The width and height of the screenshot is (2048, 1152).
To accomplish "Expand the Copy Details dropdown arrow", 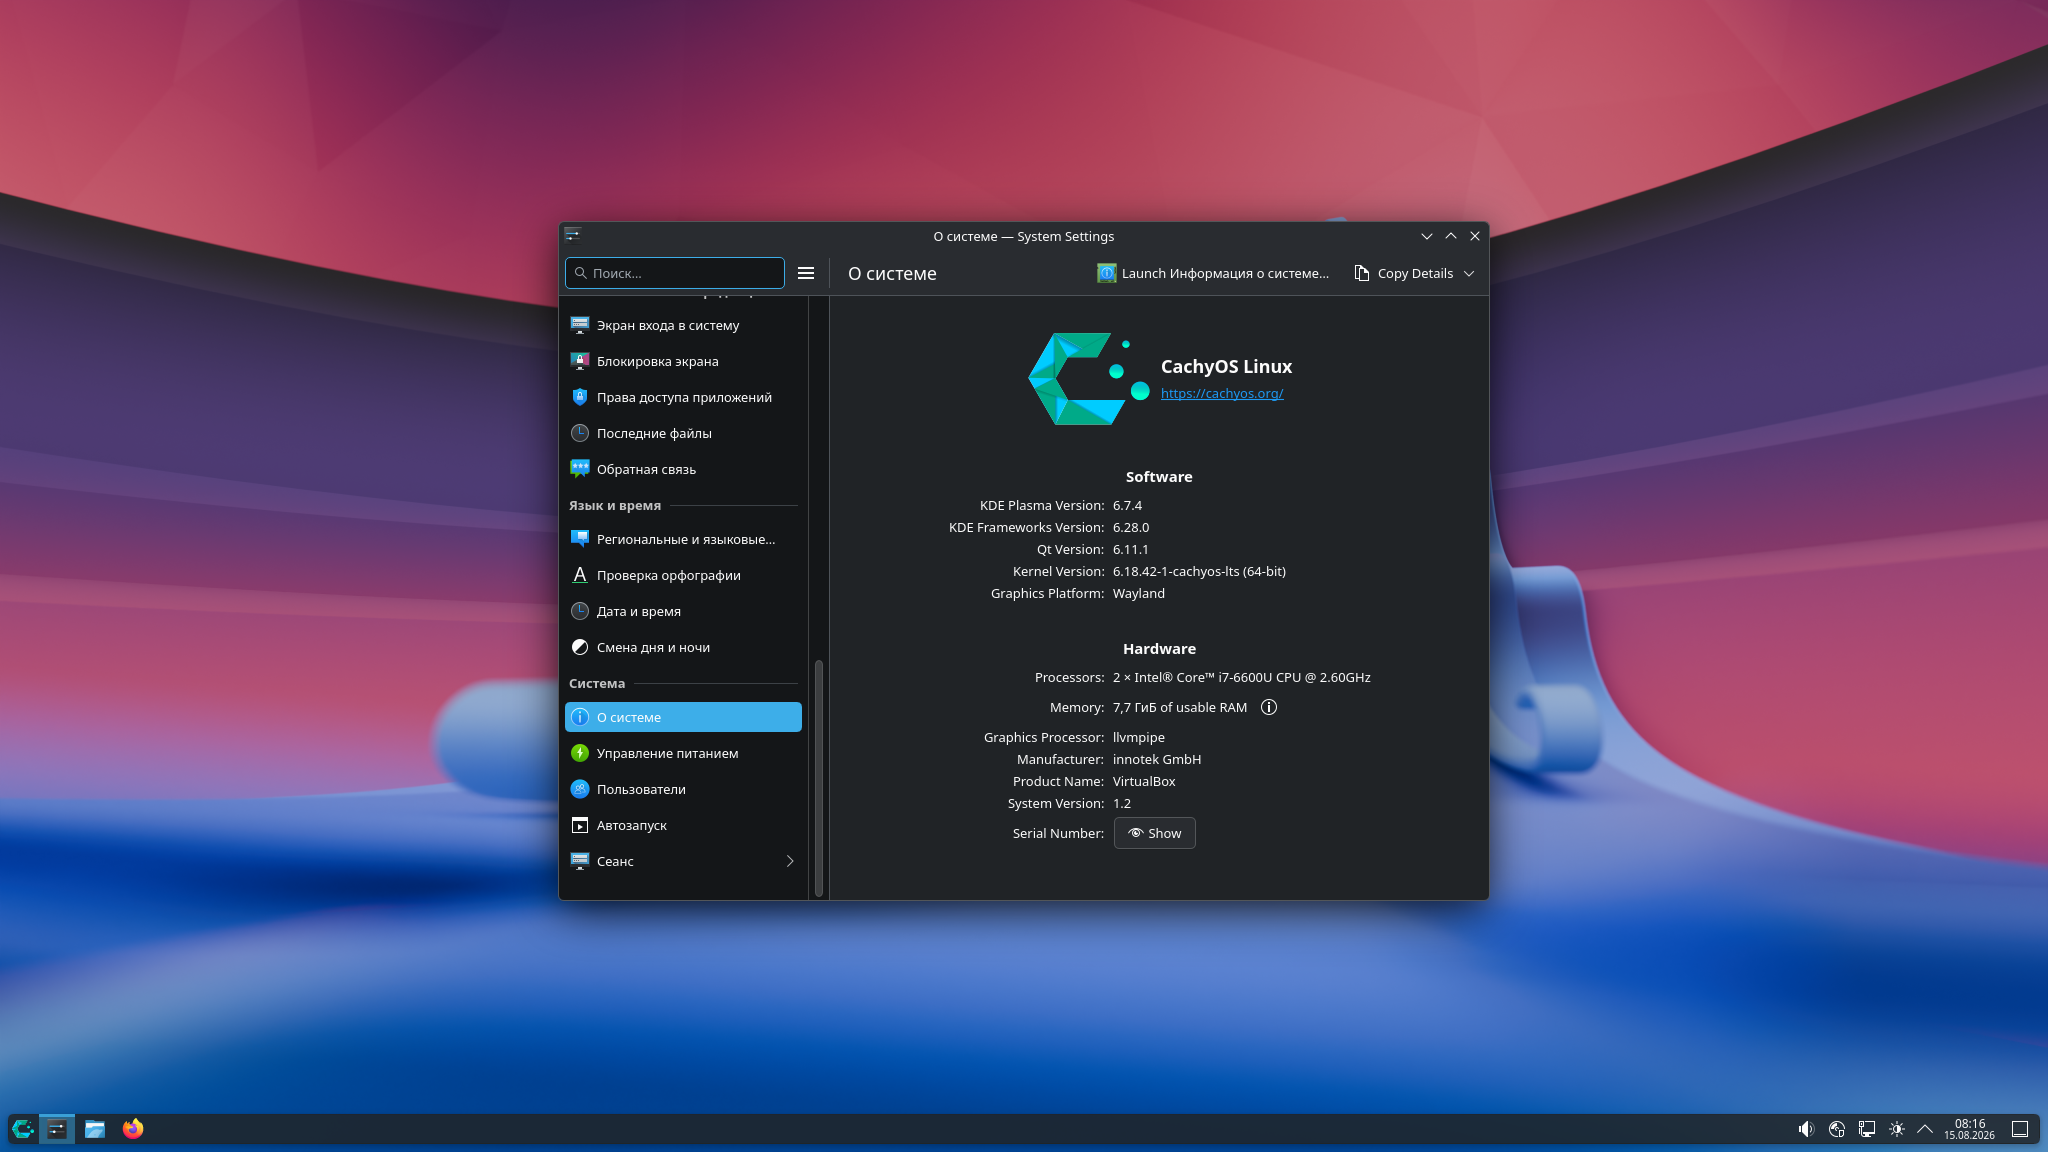I will point(1469,274).
